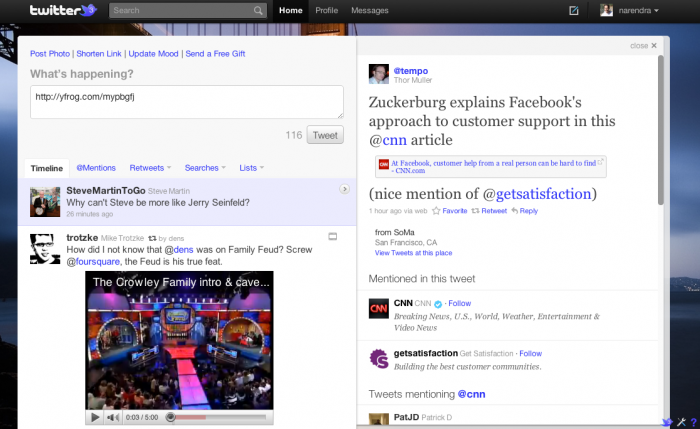Open the arrow on the SteveMartinToGo tweet

[x=344, y=188]
